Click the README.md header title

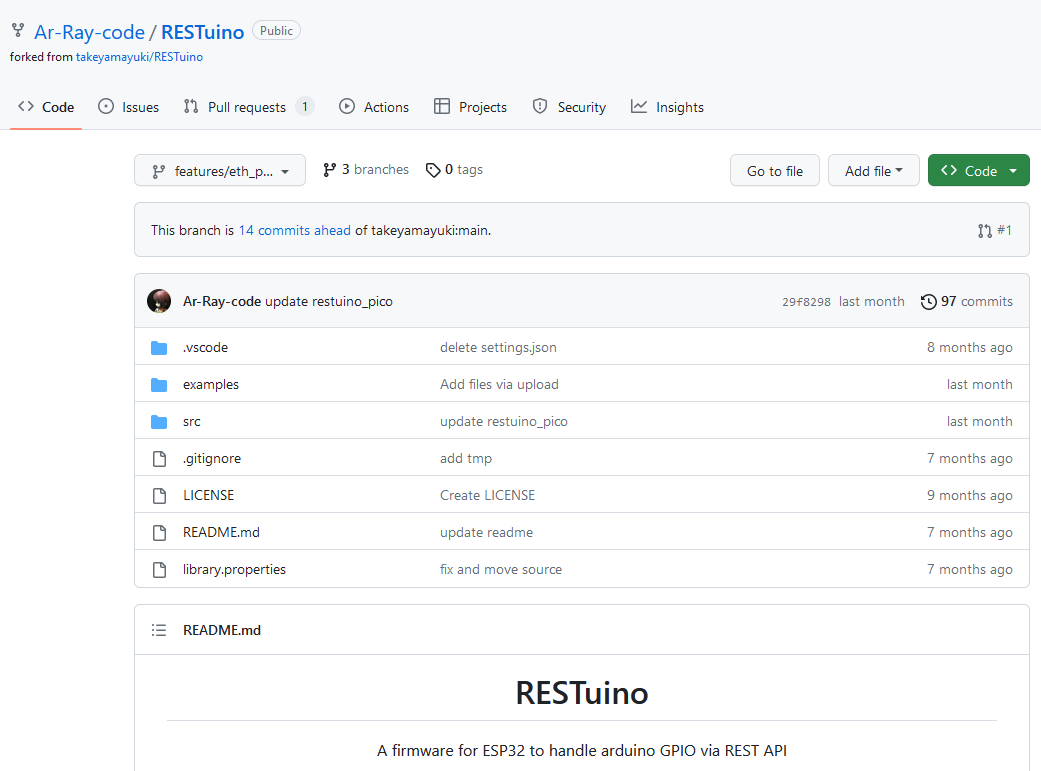(222, 630)
